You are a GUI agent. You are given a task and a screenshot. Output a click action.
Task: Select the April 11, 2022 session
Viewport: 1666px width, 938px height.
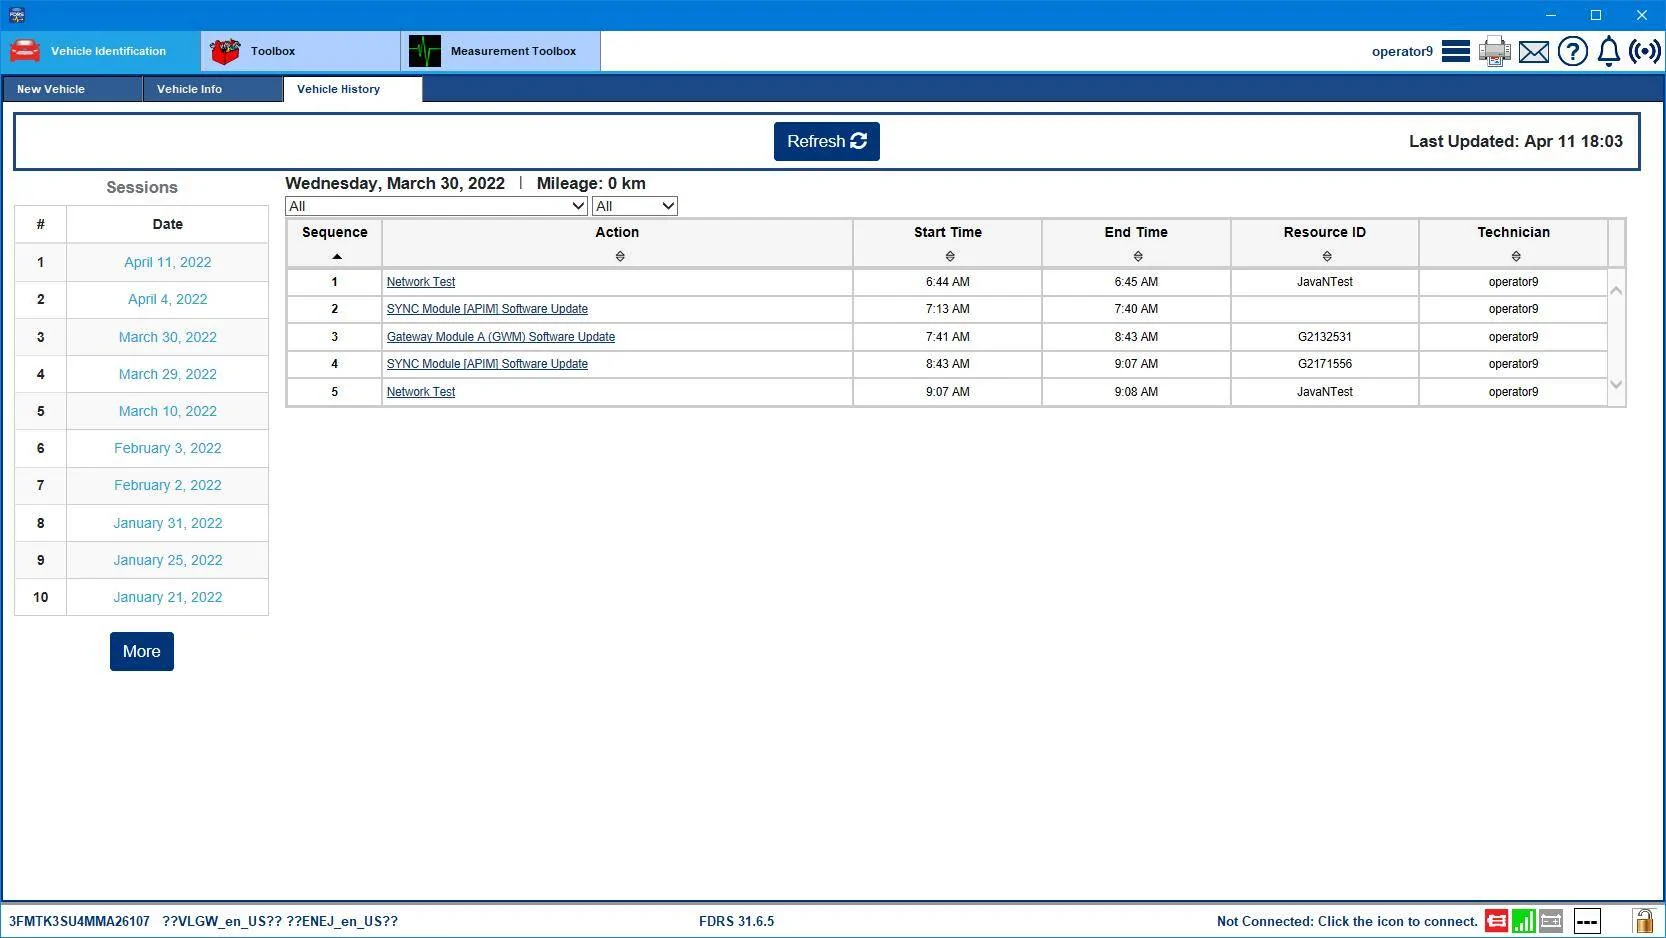tap(168, 262)
